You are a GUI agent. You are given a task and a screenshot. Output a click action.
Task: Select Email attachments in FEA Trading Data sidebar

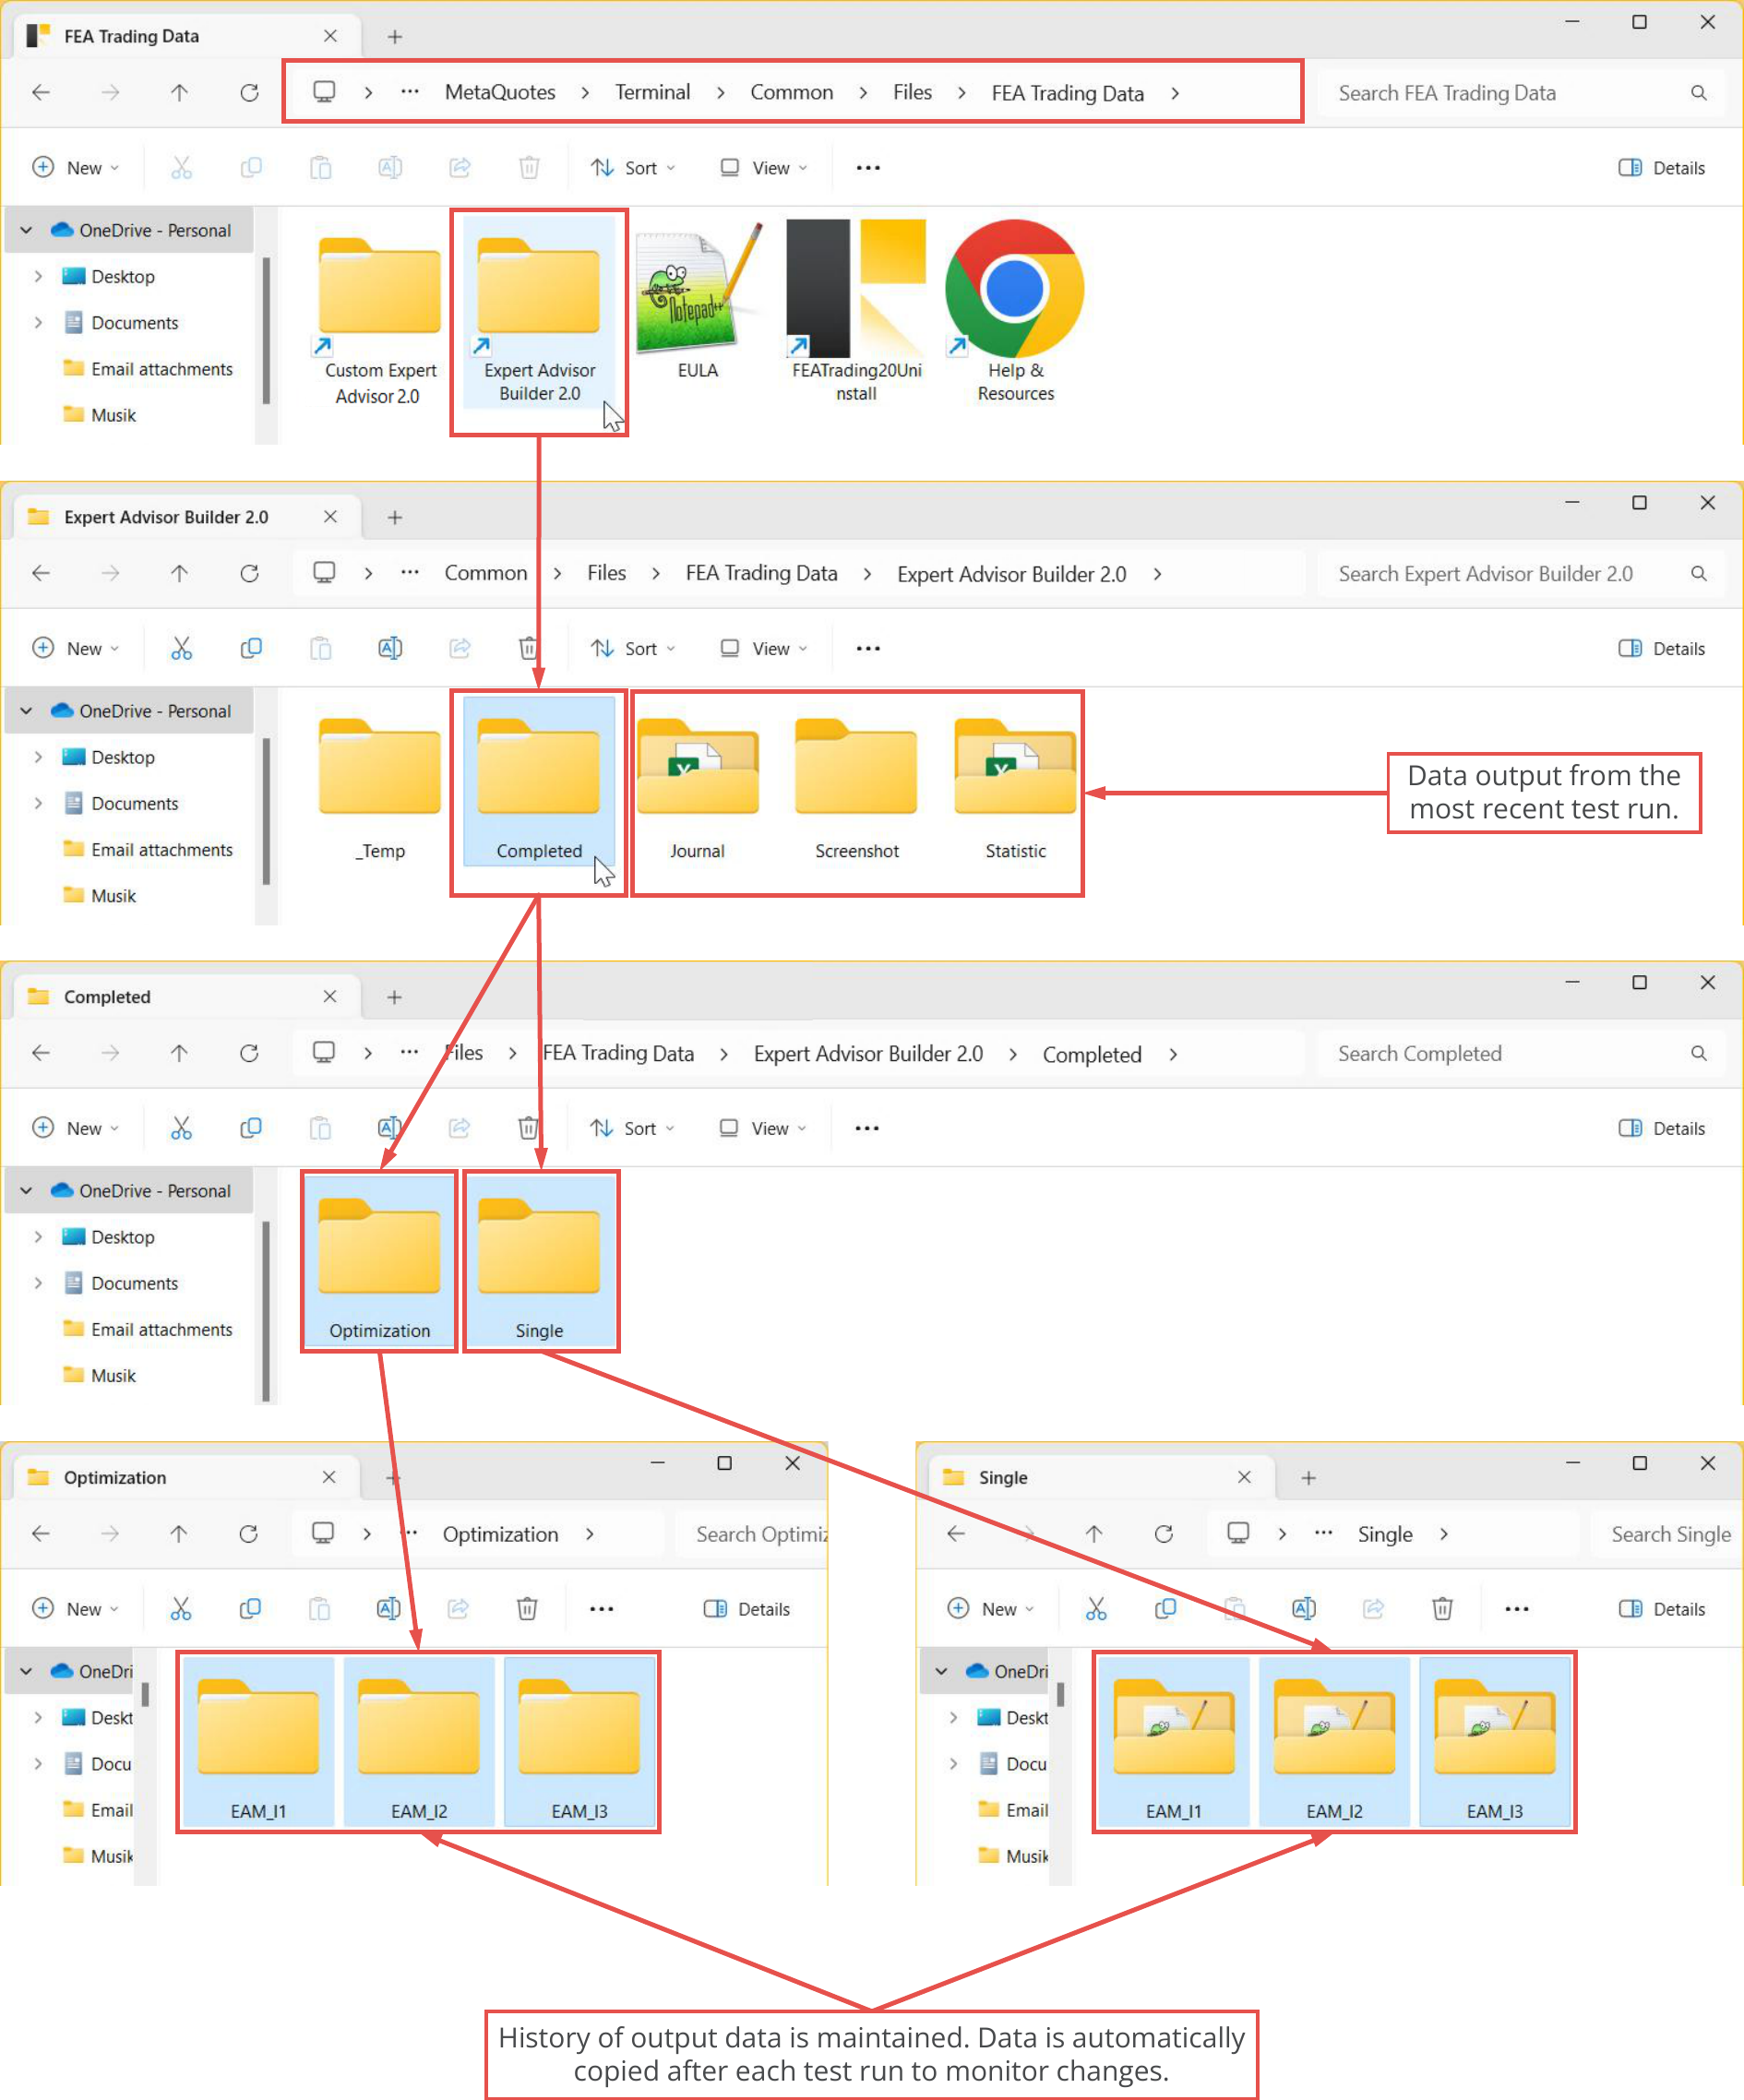coord(146,369)
